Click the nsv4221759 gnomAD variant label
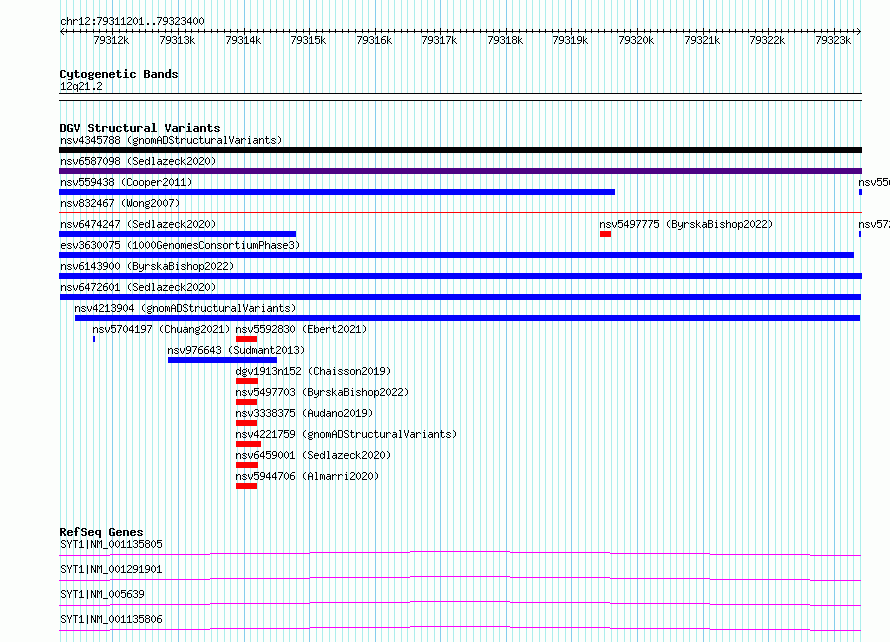This screenshot has width=890, height=642. point(346,434)
